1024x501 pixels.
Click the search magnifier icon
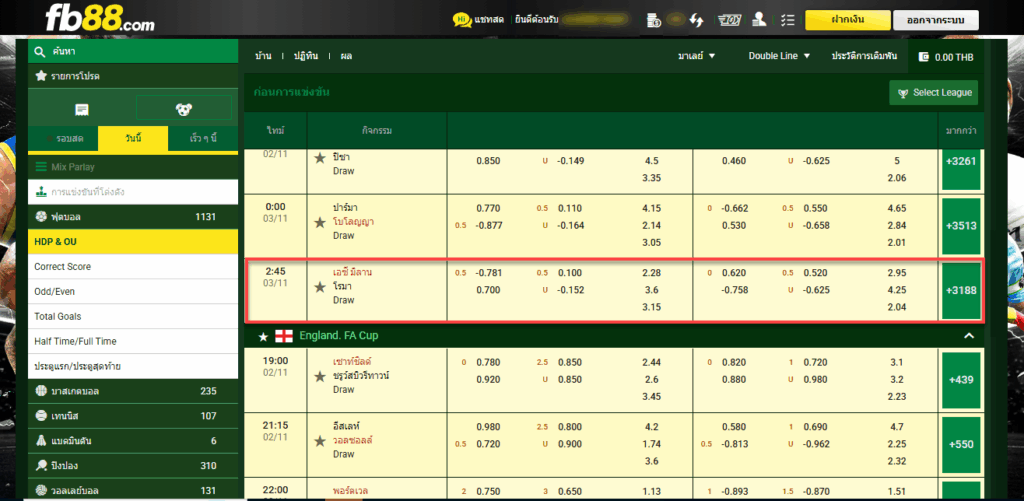40,52
